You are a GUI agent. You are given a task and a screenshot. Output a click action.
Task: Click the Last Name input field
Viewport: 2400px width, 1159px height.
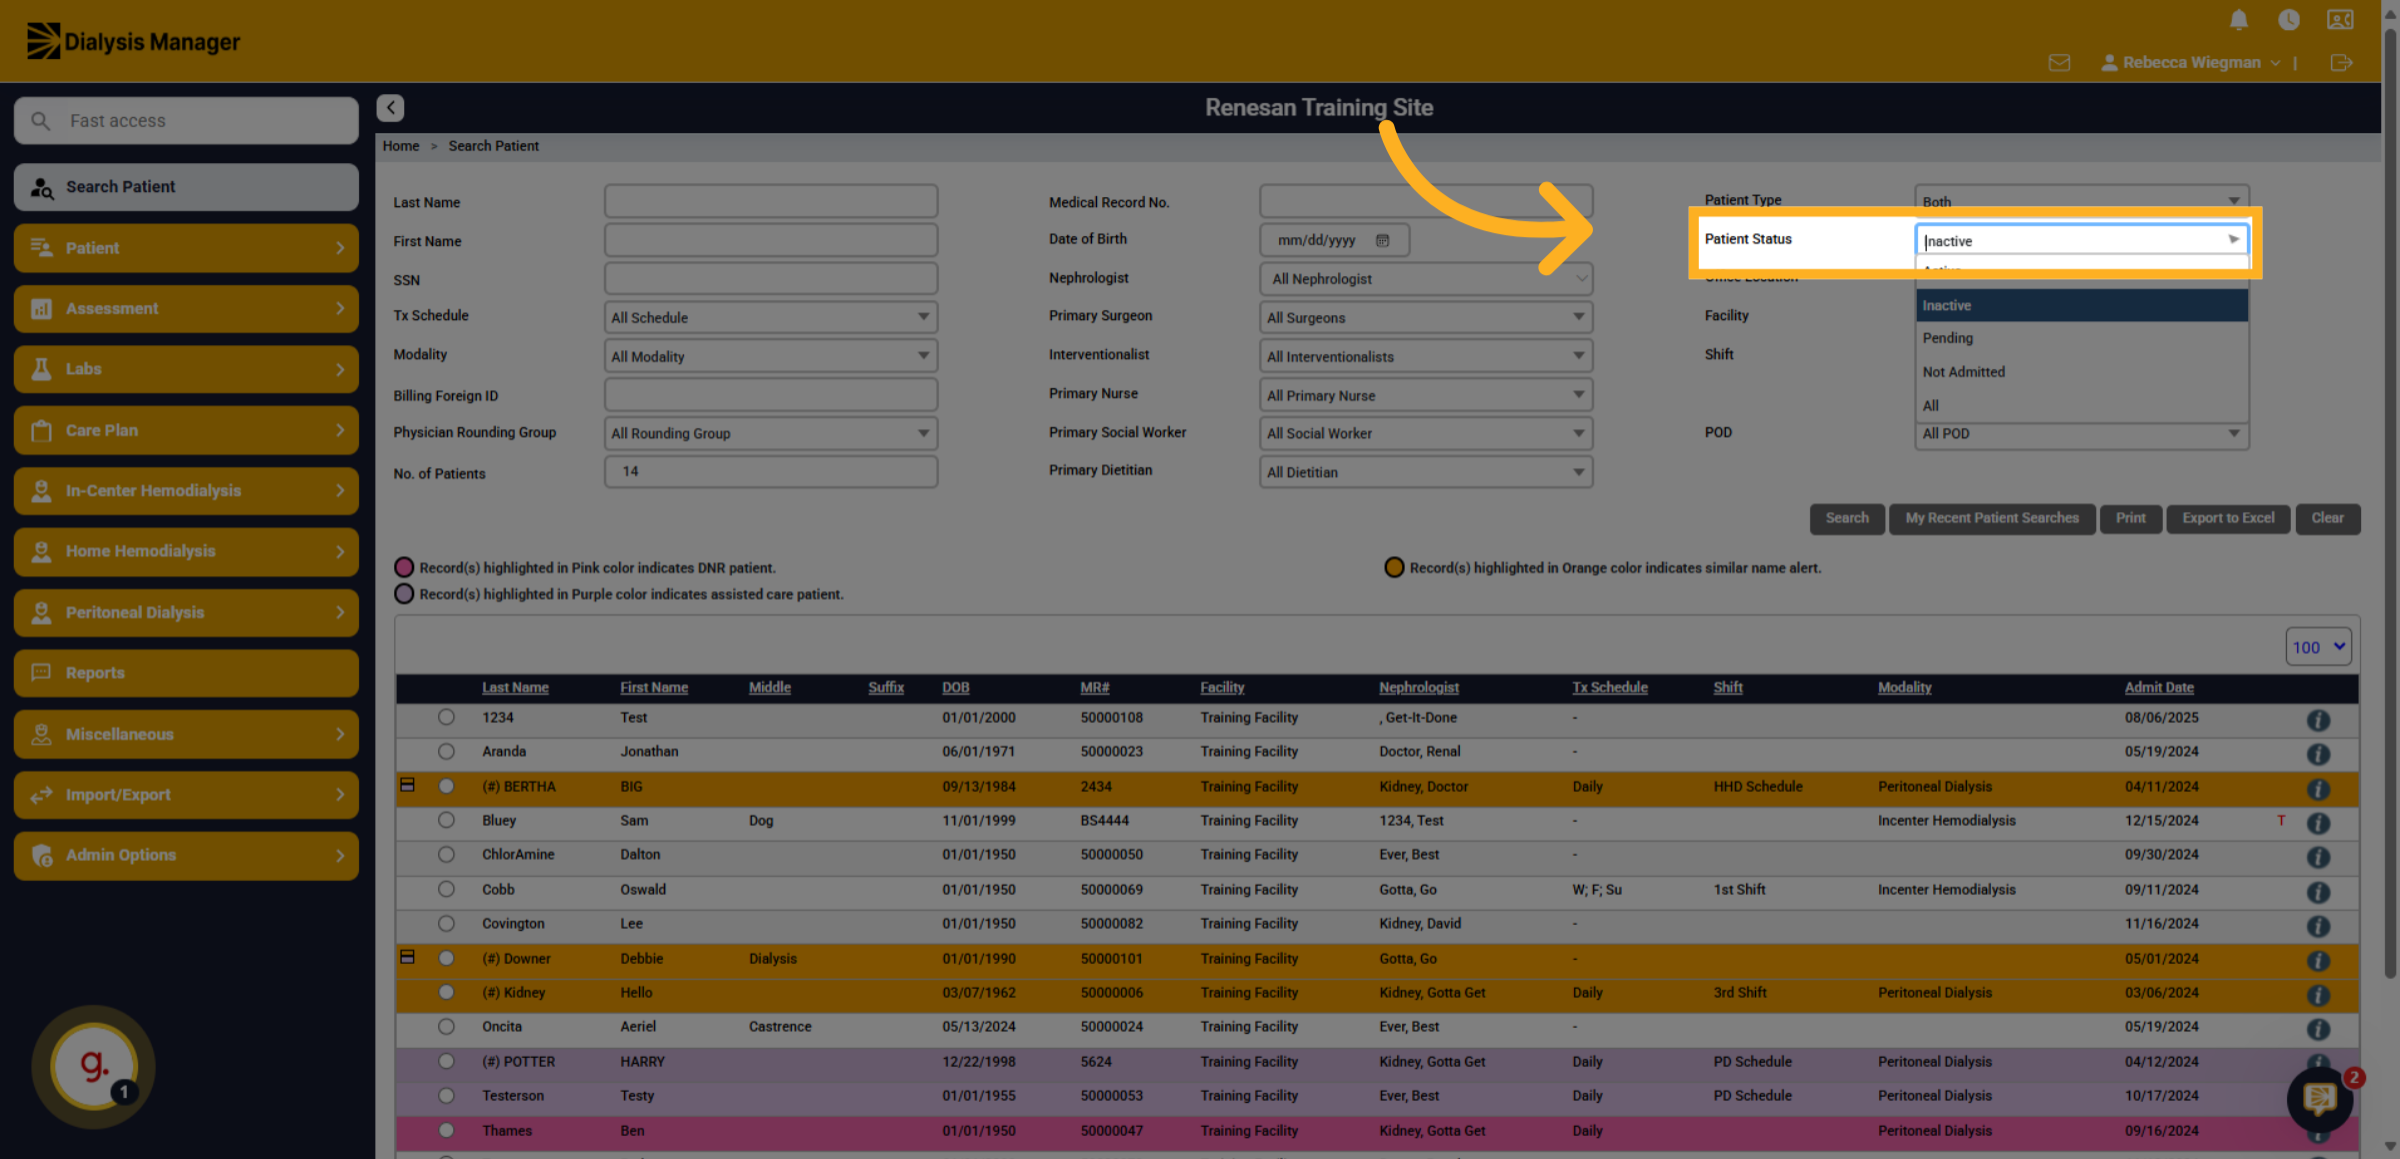point(770,201)
